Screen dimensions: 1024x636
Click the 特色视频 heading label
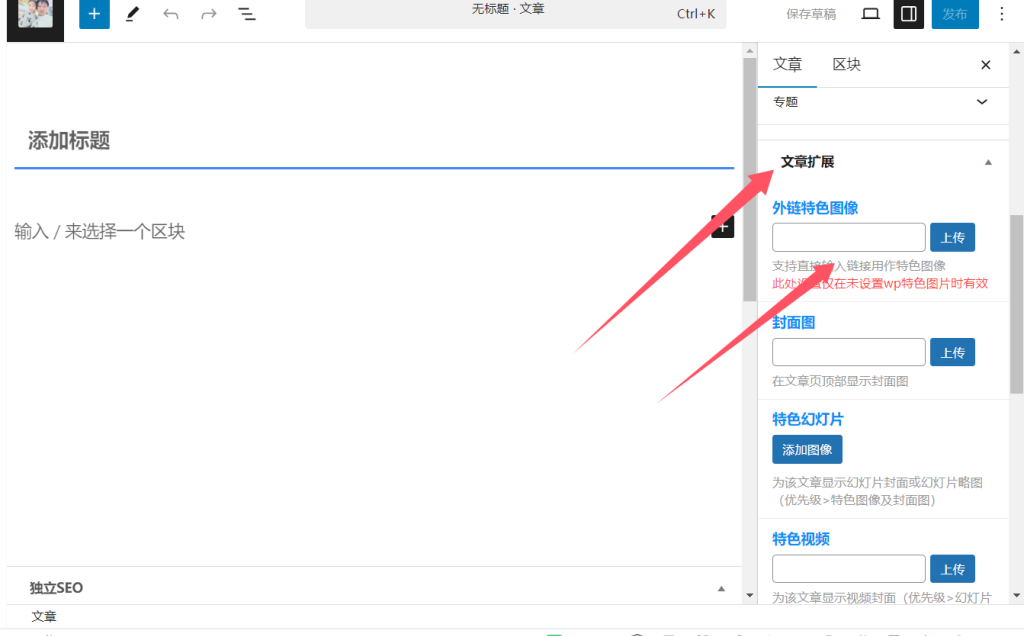pyautogui.click(x=801, y=539)
